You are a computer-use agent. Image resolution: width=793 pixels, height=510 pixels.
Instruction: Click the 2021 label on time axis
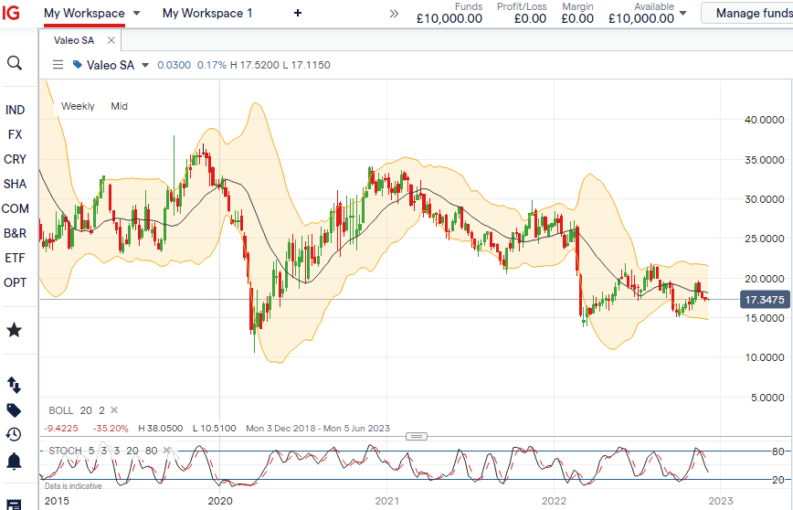[x=387, y=501]
